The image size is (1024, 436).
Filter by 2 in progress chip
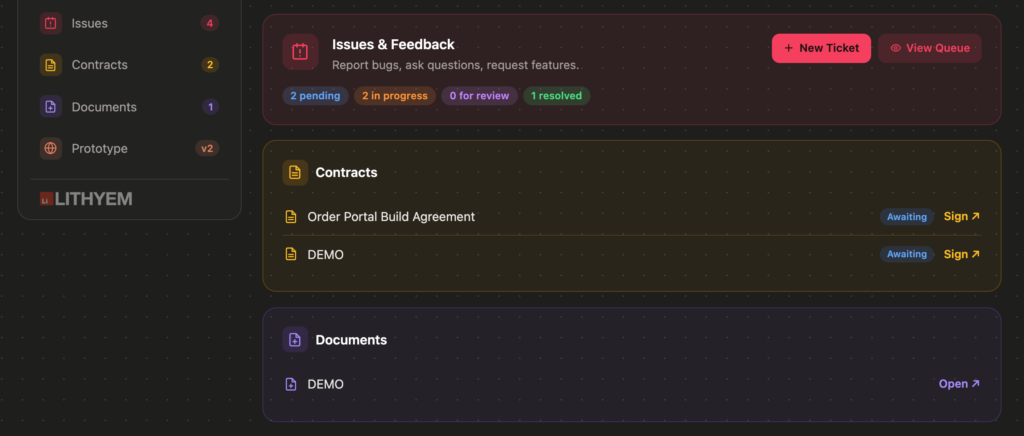(x=395, y=96)
